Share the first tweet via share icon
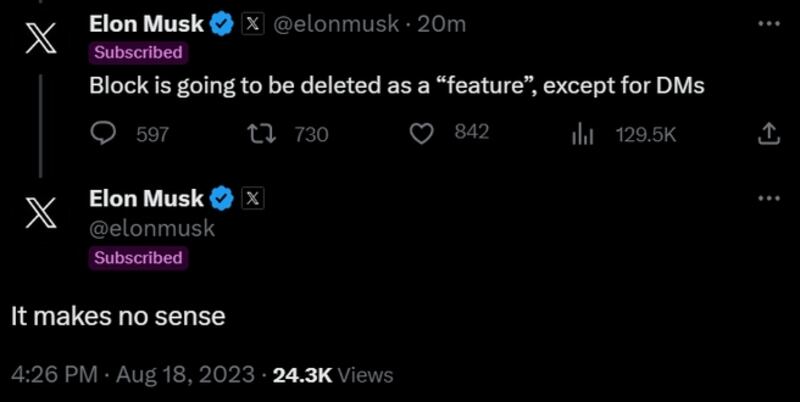Image resolution: width=800 pixels, height=402 pixels. [x=769, y=134]
